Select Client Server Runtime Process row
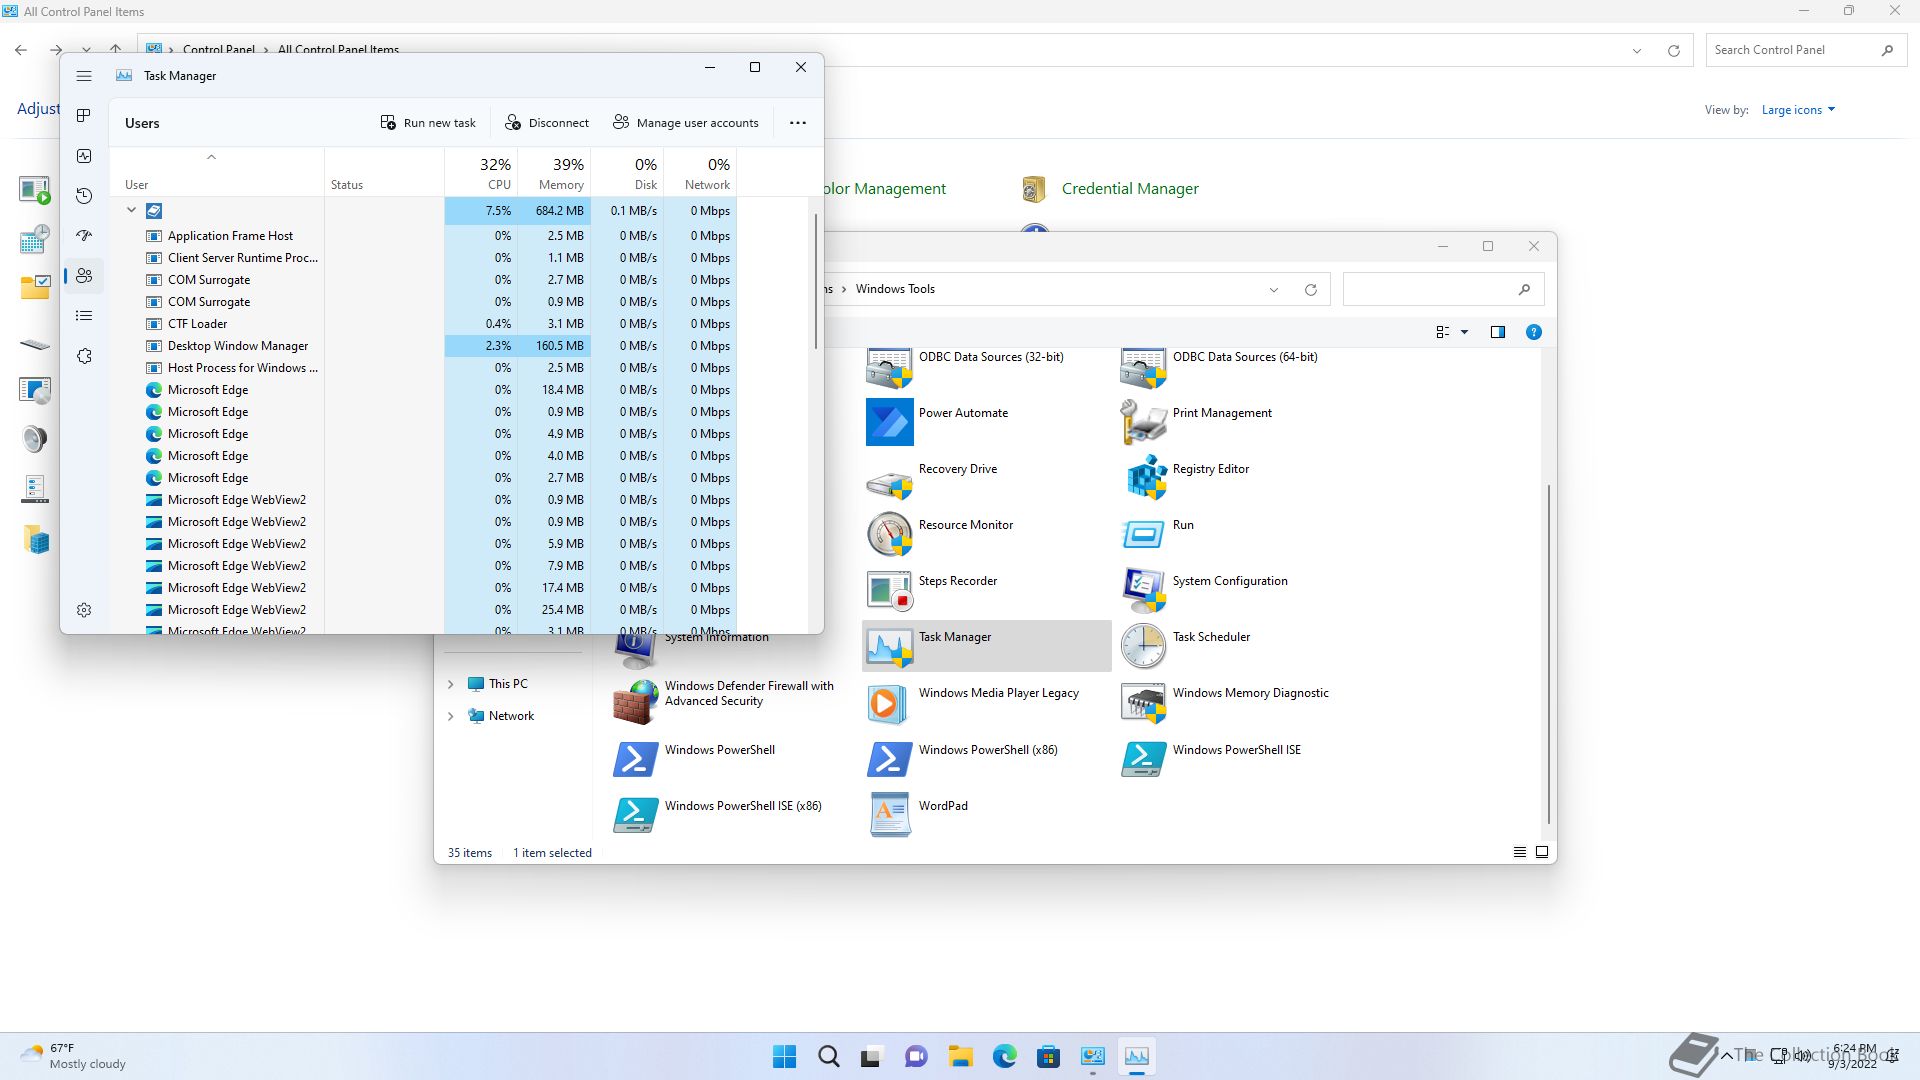Viewport: 1920px width, 1080px height. click(x=423, y=258)
